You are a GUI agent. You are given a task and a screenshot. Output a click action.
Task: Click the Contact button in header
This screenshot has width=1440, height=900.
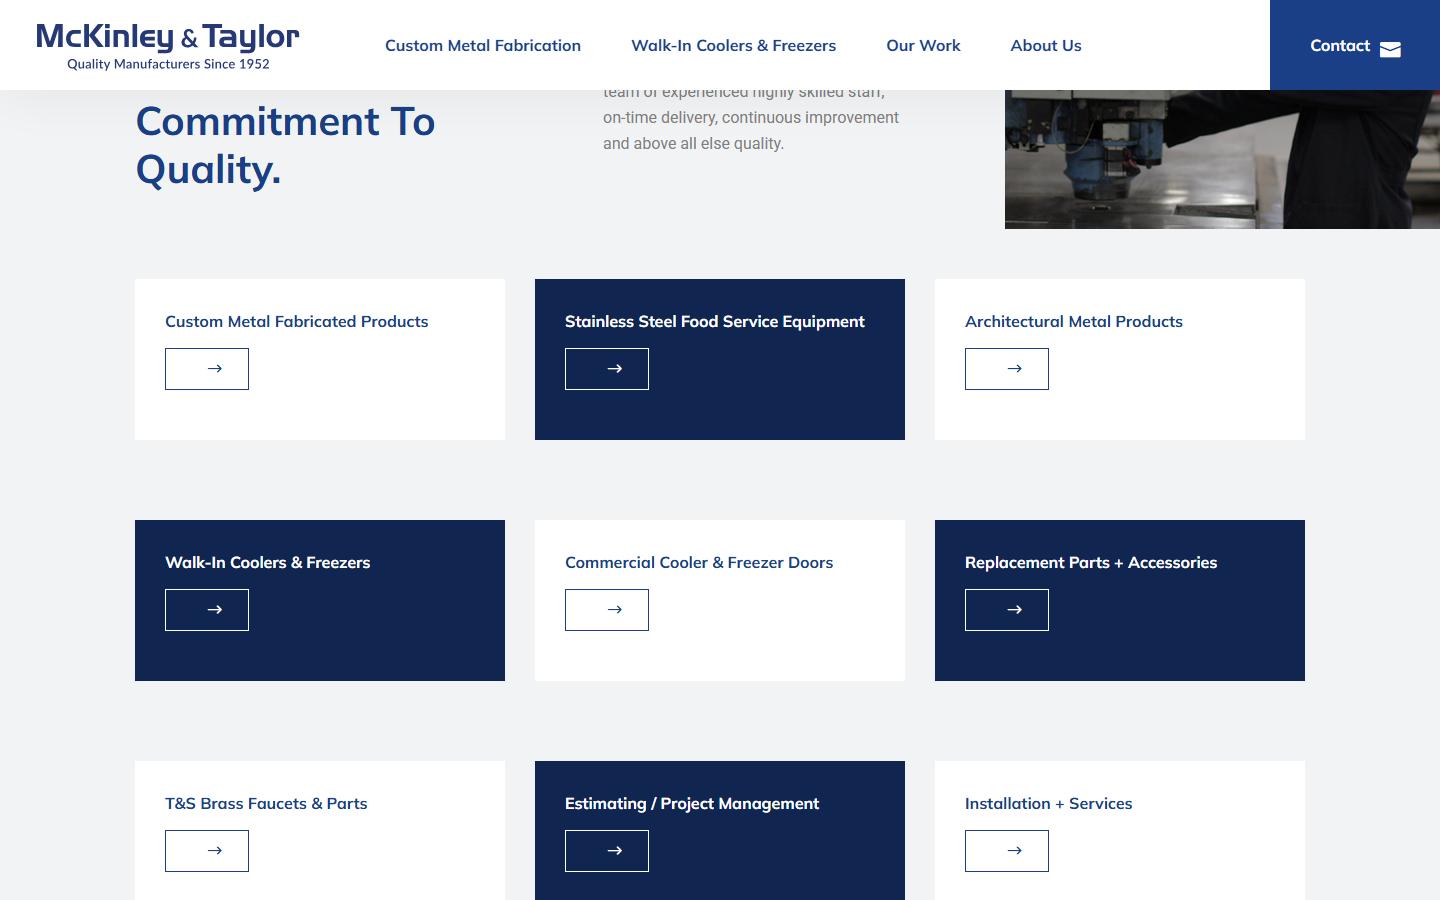(x=1355, y=45)
